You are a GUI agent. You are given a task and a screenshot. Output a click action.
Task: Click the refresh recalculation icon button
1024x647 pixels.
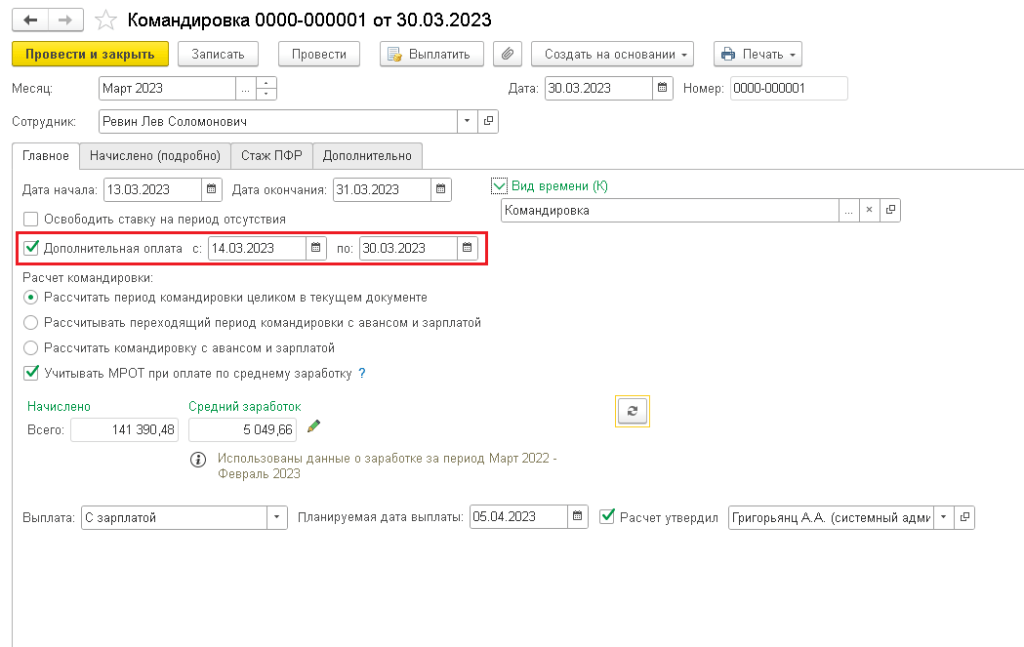pyautogui.click(x=632, y=411)
